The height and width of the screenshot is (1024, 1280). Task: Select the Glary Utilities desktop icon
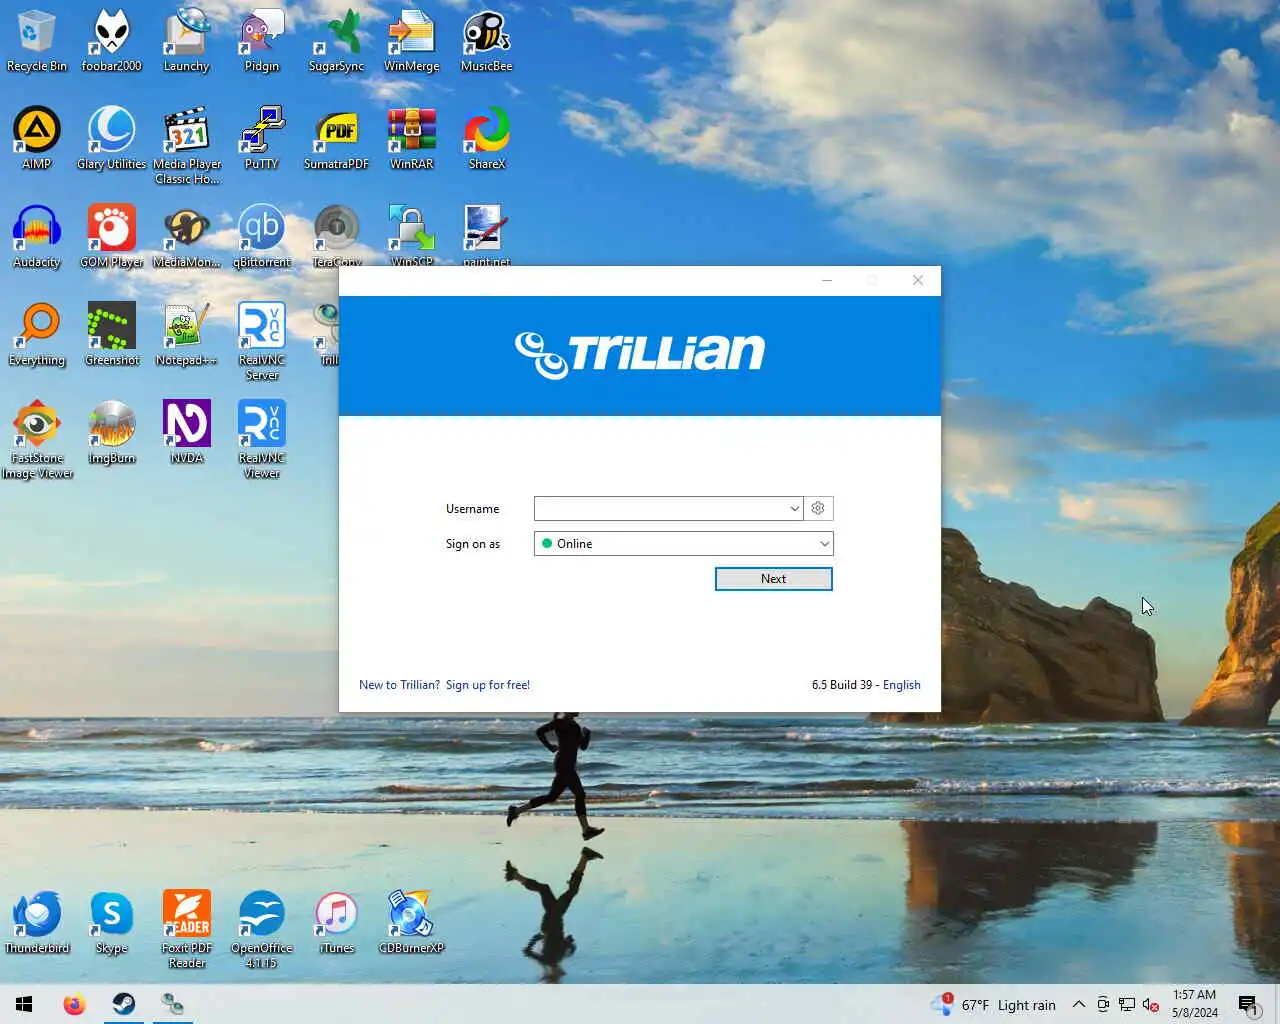(x=111, y=138)
